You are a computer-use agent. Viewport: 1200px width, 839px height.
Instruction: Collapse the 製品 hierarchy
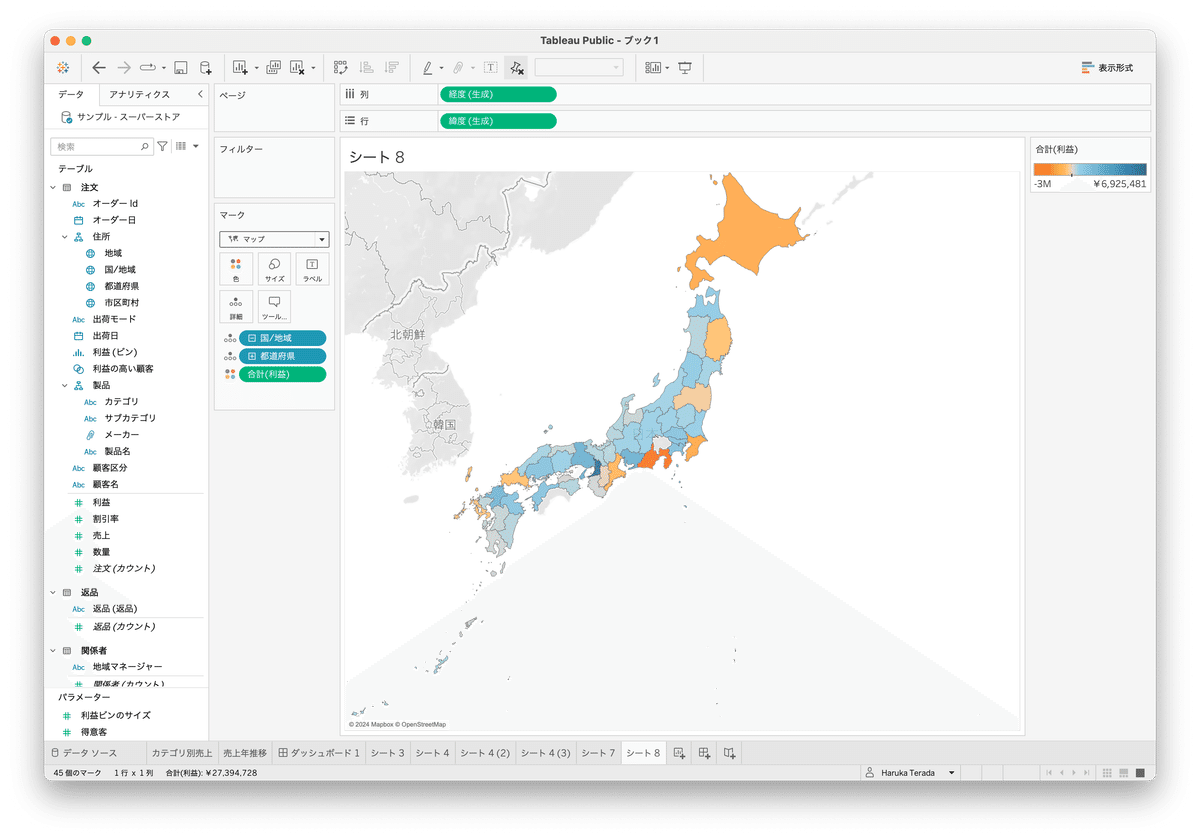pyautogui.click(x=65, y=385)
